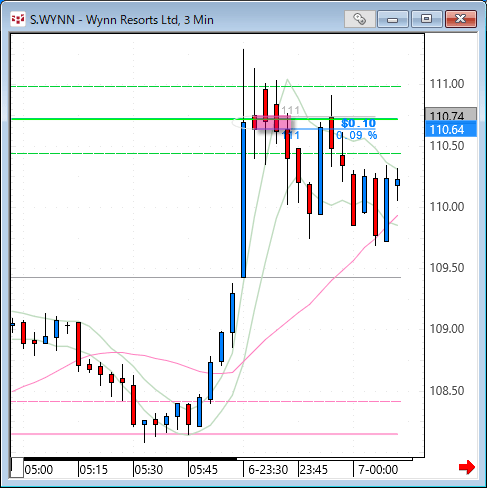Viewport: 487px width, 488px height.
Task: Click the $0.10 profit label
Action: tap(358, 123)
